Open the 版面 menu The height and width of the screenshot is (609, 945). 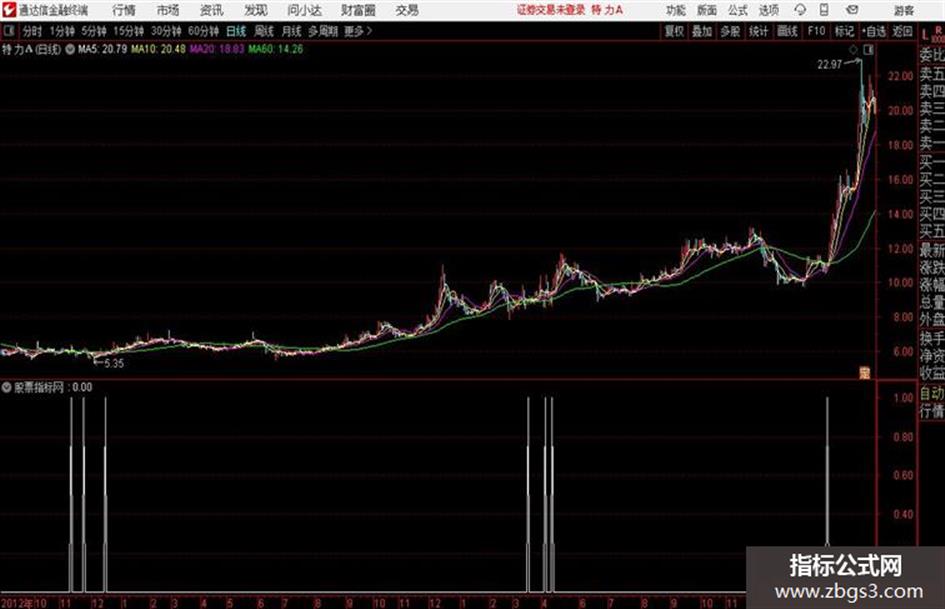coord(706,10)
